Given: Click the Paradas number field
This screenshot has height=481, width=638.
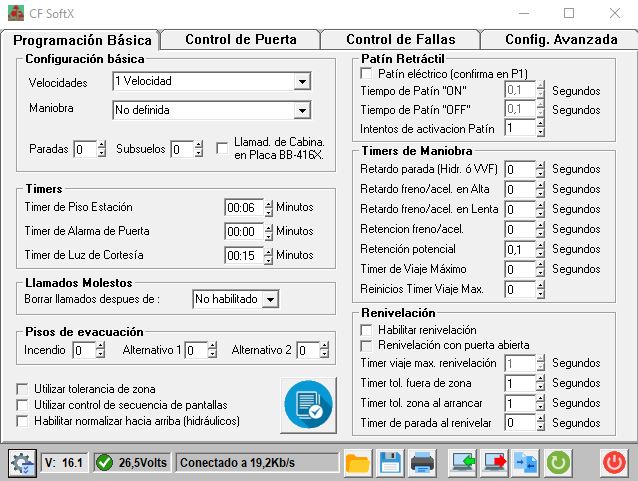Looking at the screenshot, I should 85,149.
